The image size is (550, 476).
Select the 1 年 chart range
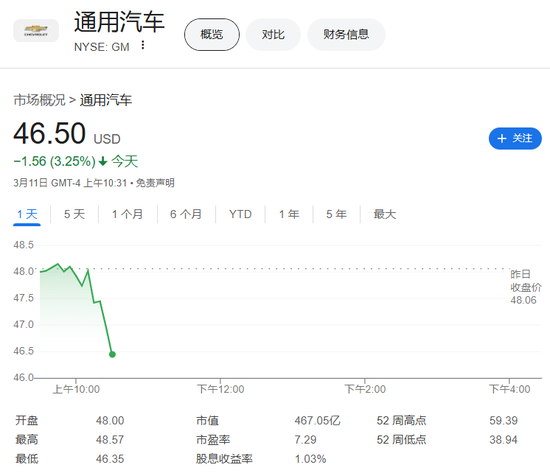point(289,214)
